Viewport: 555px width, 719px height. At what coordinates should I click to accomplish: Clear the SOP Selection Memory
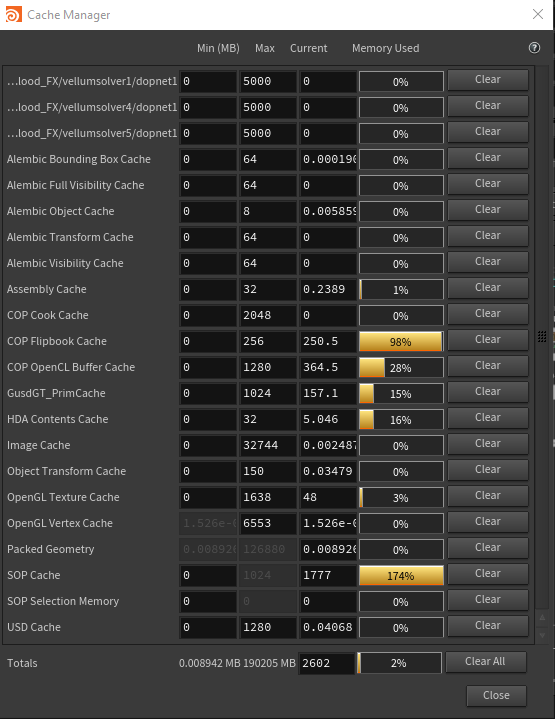coord(488,600)
